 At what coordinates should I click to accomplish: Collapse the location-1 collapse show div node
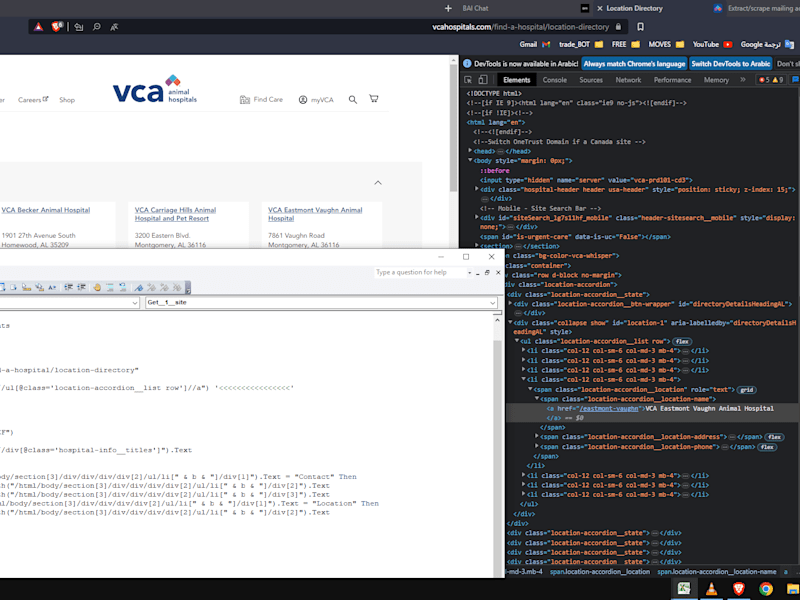(510, 322)
